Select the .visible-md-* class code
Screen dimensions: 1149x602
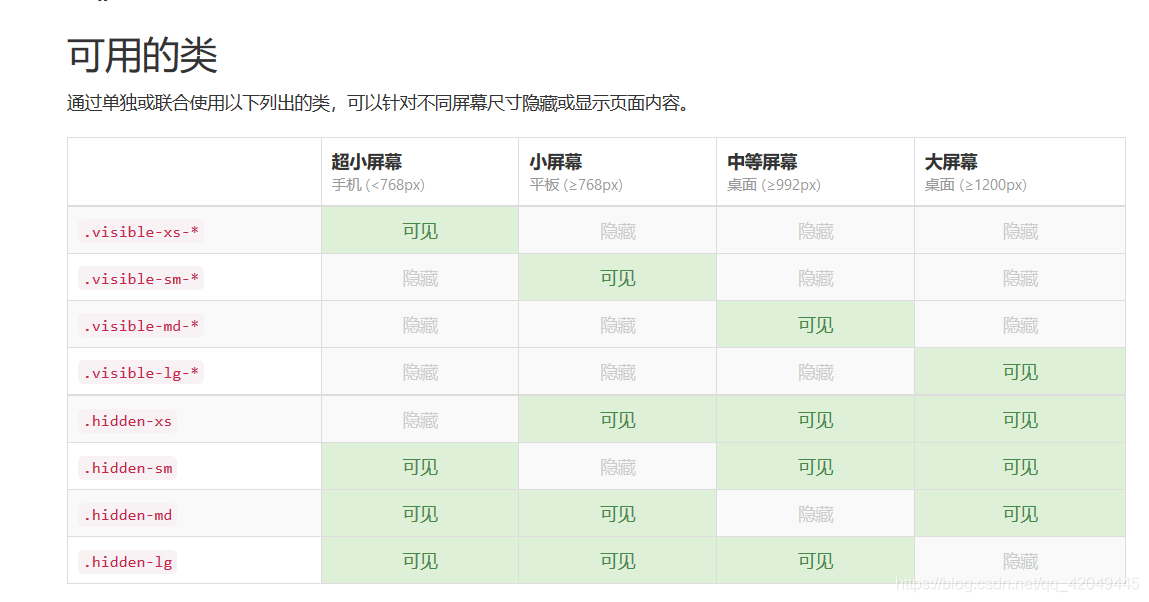click(x=141, y=326)
